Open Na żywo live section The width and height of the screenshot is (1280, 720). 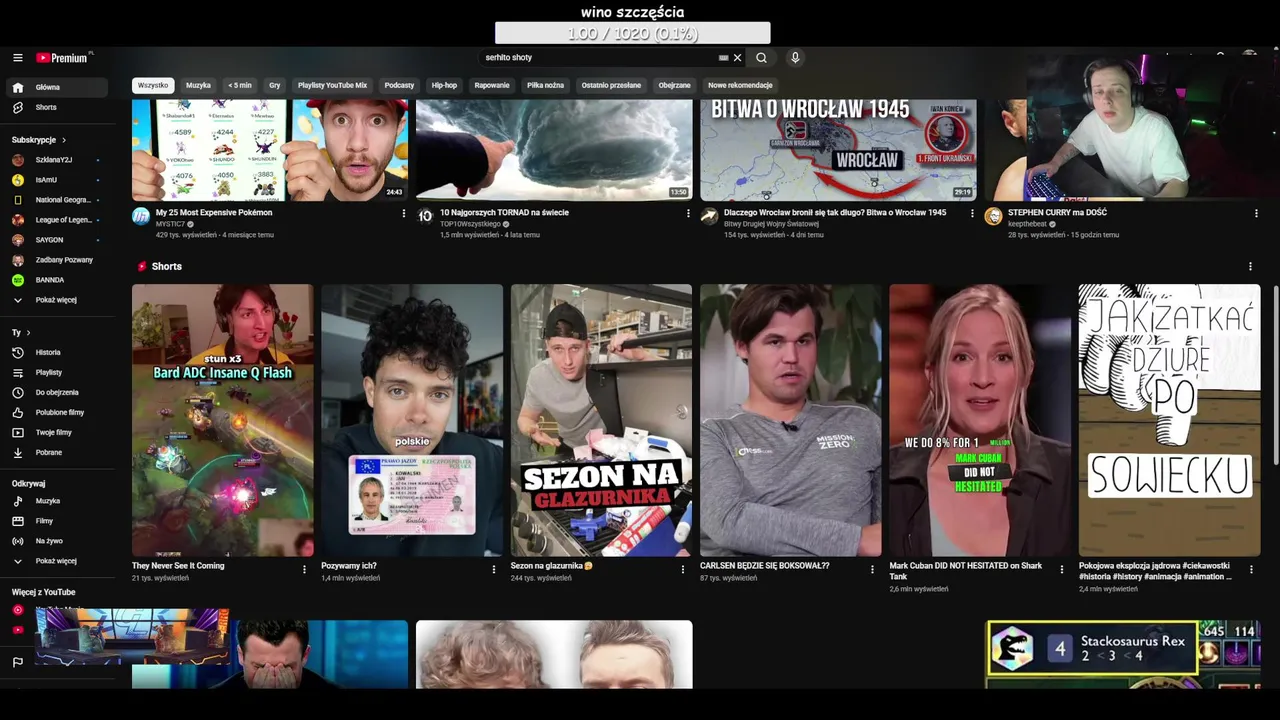pyautogui.click(x=57, y=541)
